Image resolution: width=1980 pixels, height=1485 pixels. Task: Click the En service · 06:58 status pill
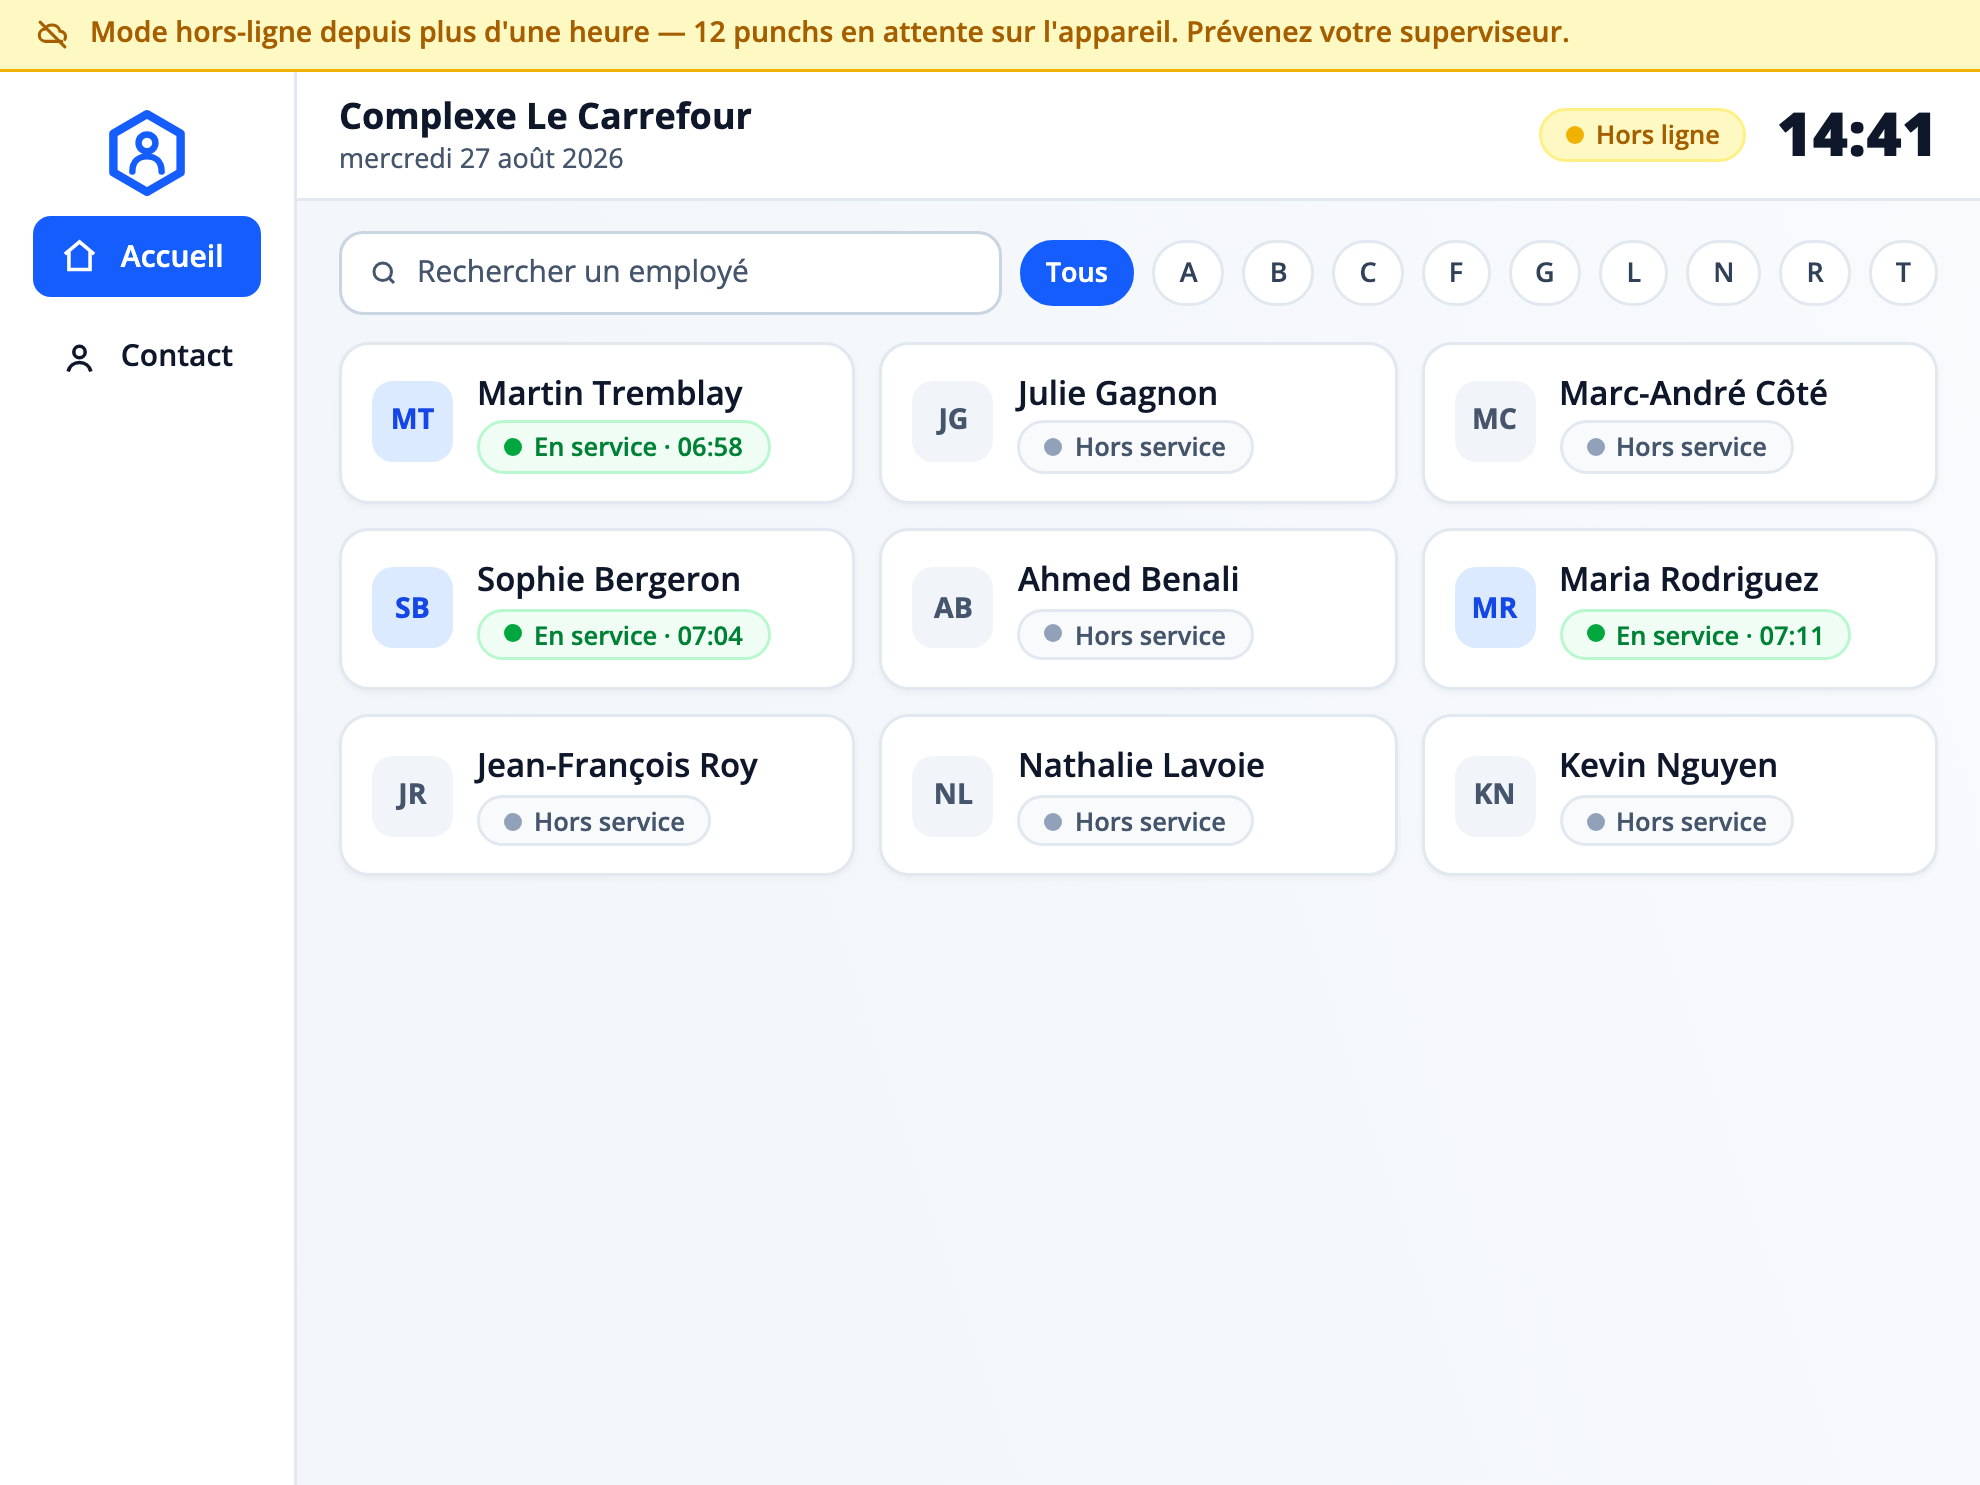click(x=624, y=447)
